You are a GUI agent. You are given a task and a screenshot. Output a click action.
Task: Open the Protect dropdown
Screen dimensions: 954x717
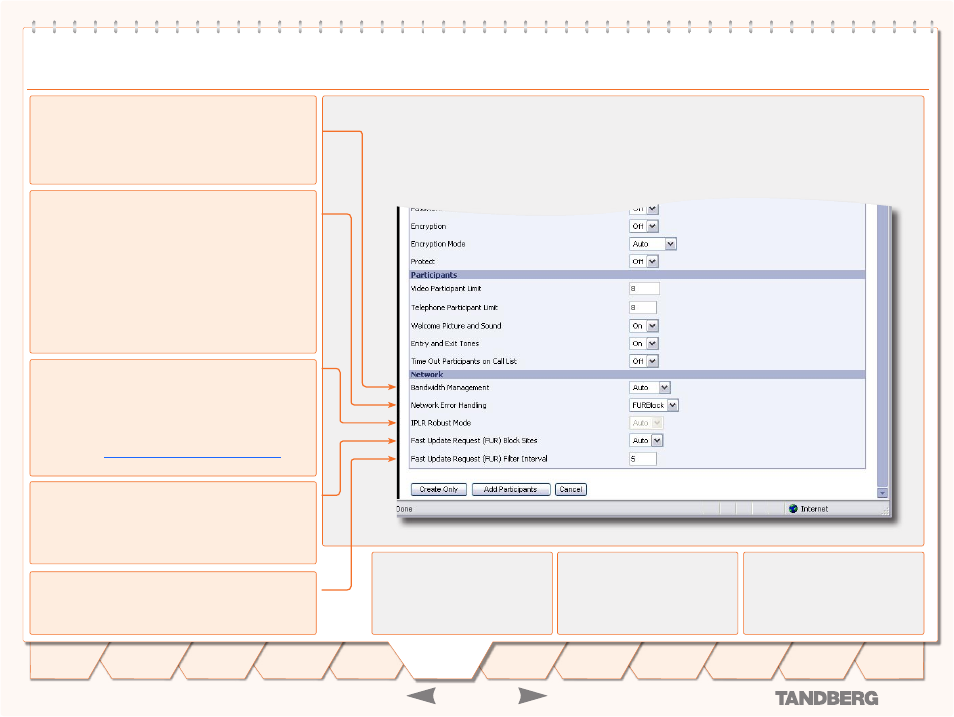click(x=644, y=262)
